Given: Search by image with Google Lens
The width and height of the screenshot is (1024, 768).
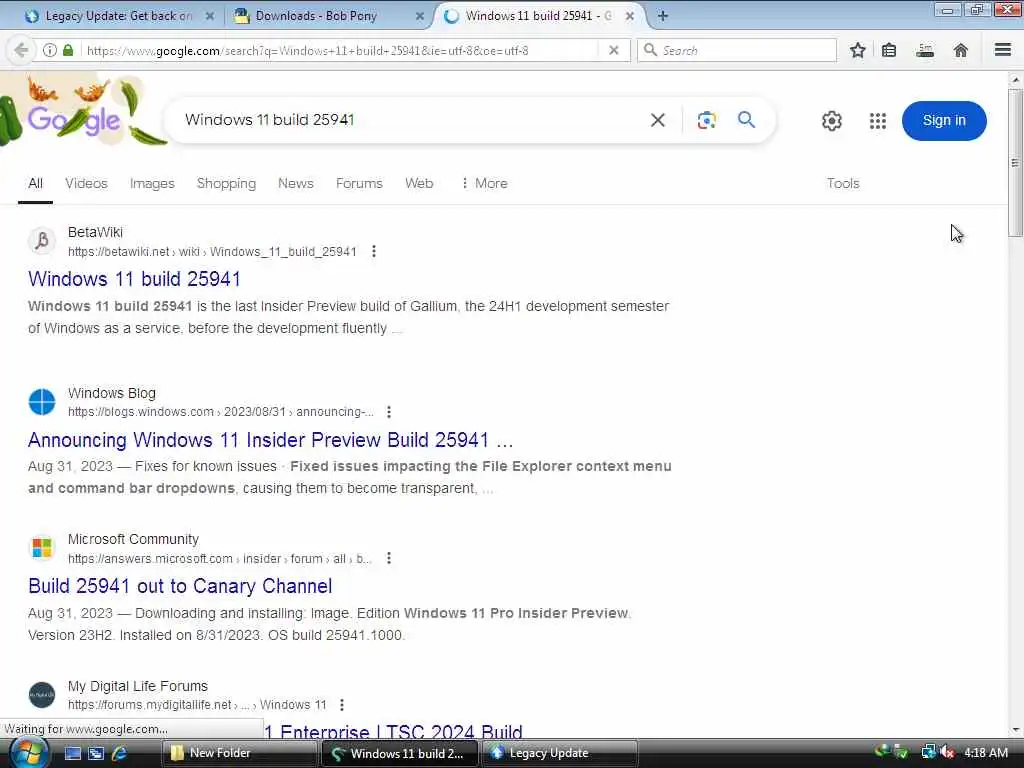Looking at the screenshot, I should 707,120.
